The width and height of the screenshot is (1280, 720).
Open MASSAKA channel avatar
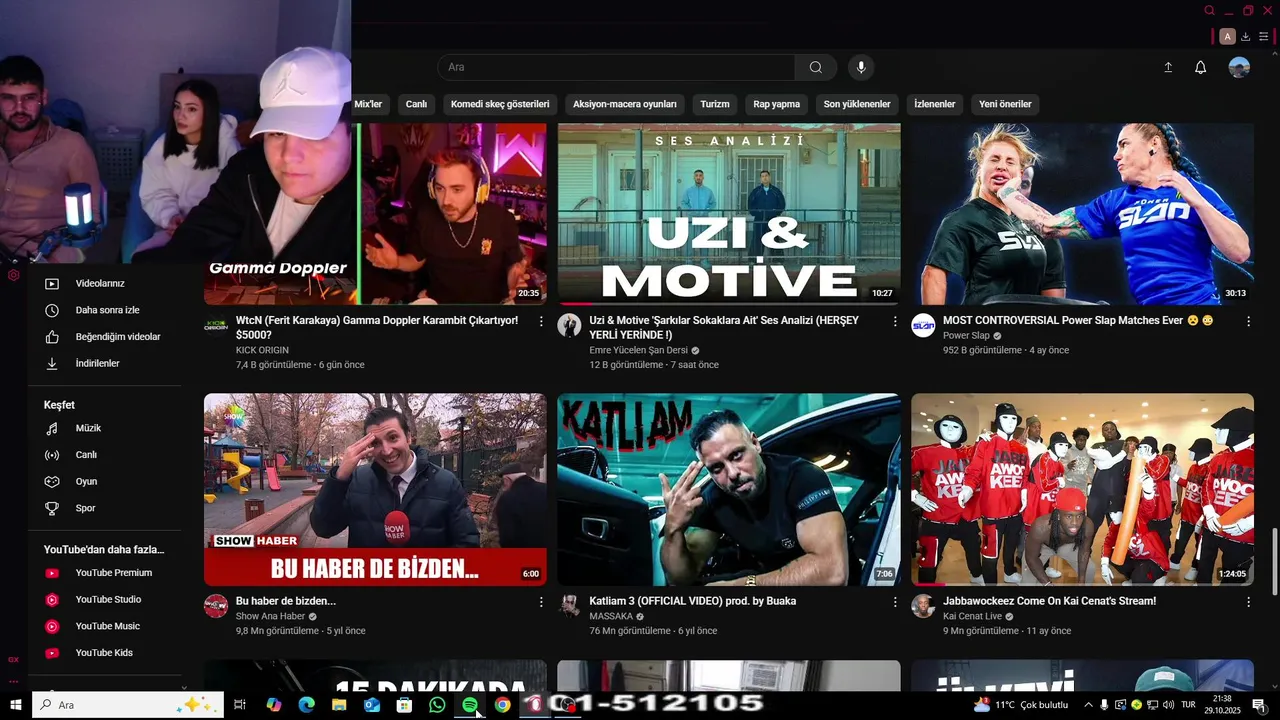(569, 606)
